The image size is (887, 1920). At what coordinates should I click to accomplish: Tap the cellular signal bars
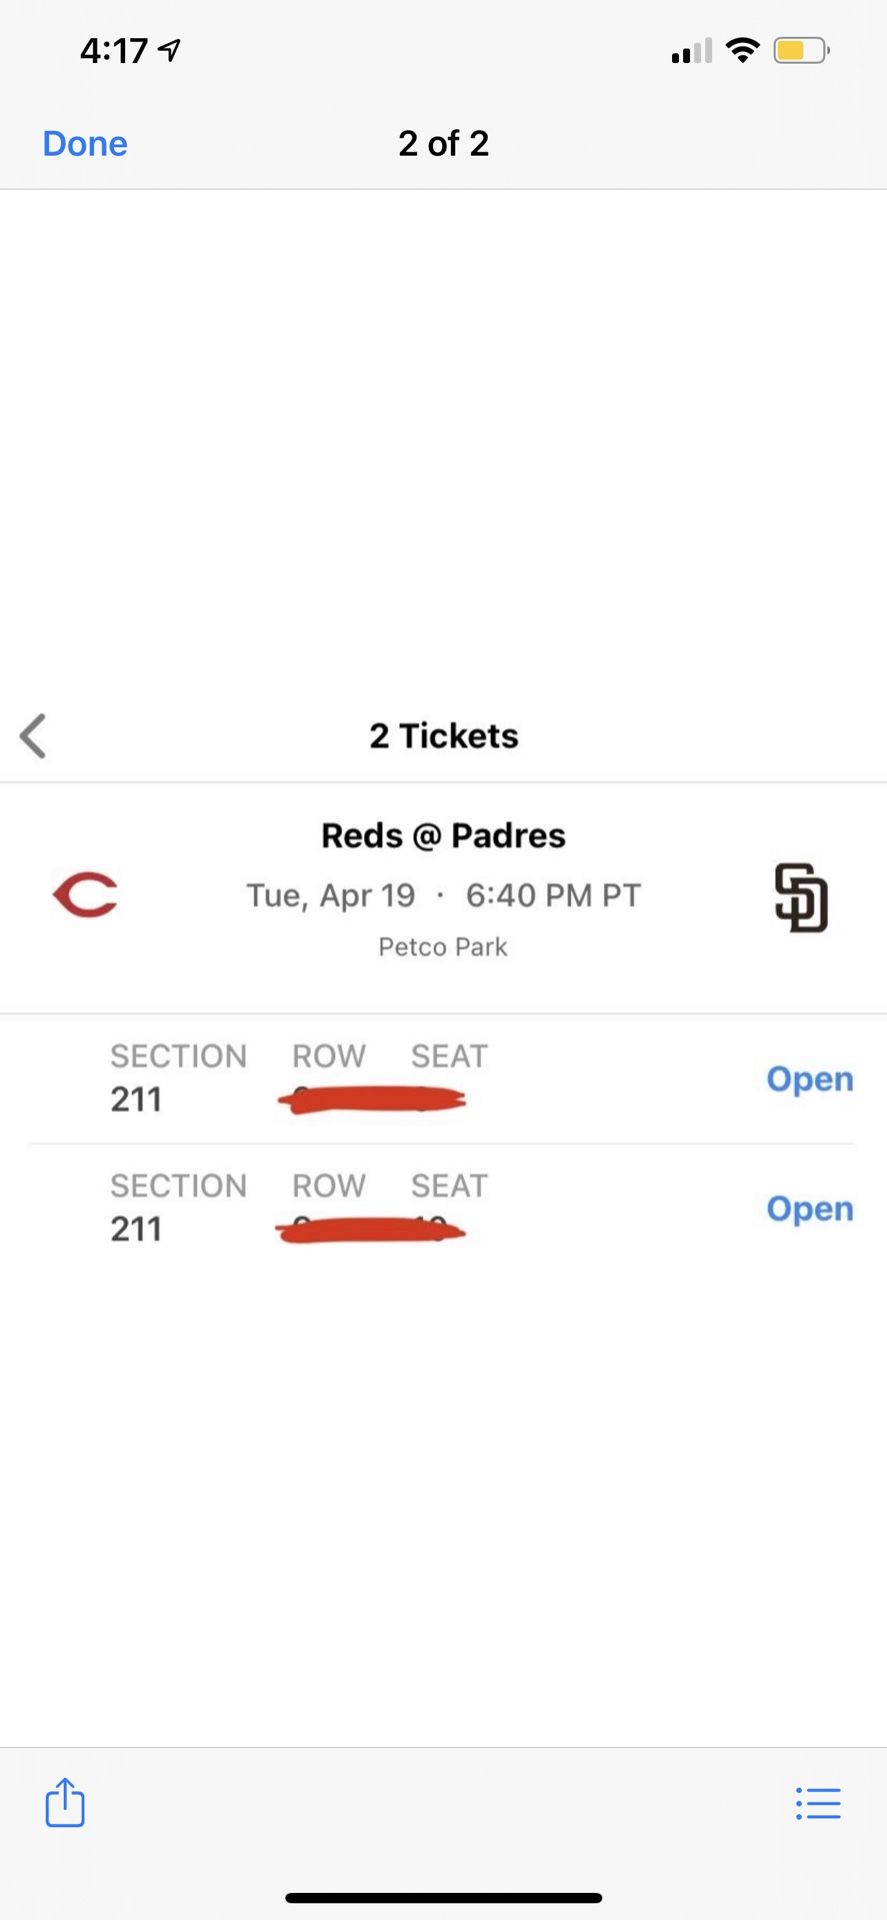(692, 51)
